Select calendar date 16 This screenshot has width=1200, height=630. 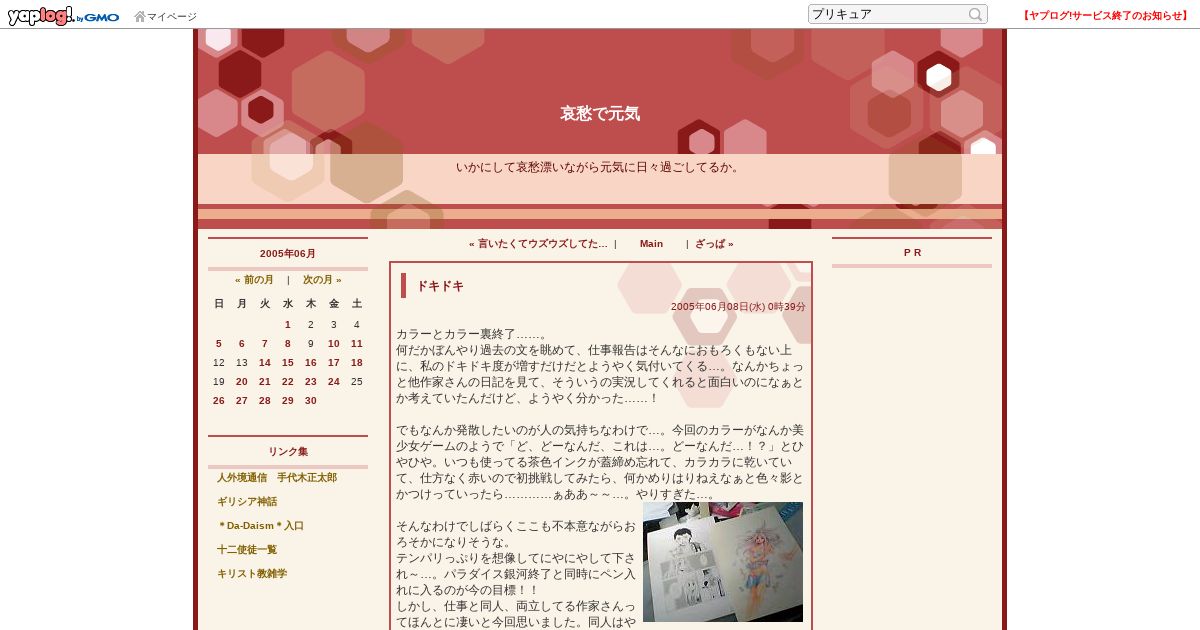(311, 363)
